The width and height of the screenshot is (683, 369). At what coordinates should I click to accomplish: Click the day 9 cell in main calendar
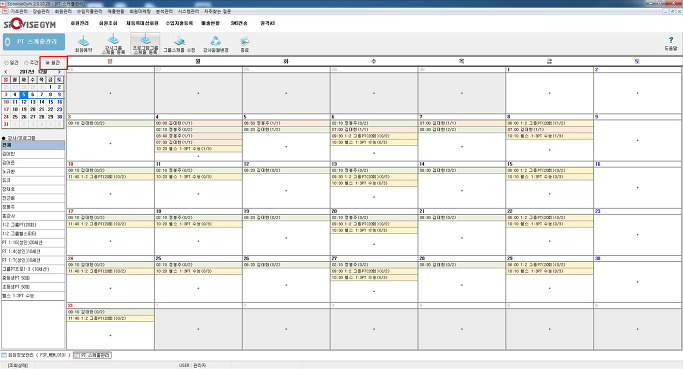pyautogui.click(x=637, y=138)
